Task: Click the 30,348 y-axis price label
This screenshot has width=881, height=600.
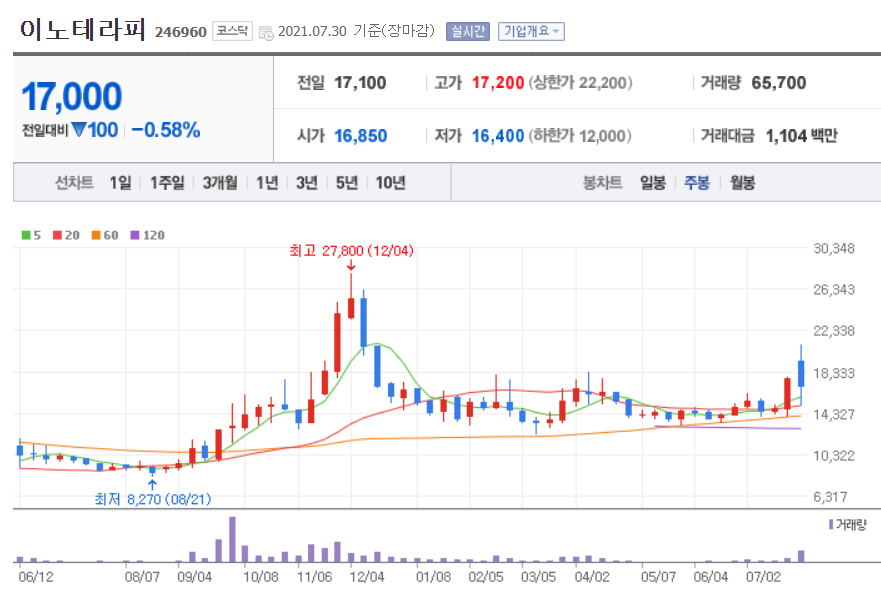Action: point(834,248)
